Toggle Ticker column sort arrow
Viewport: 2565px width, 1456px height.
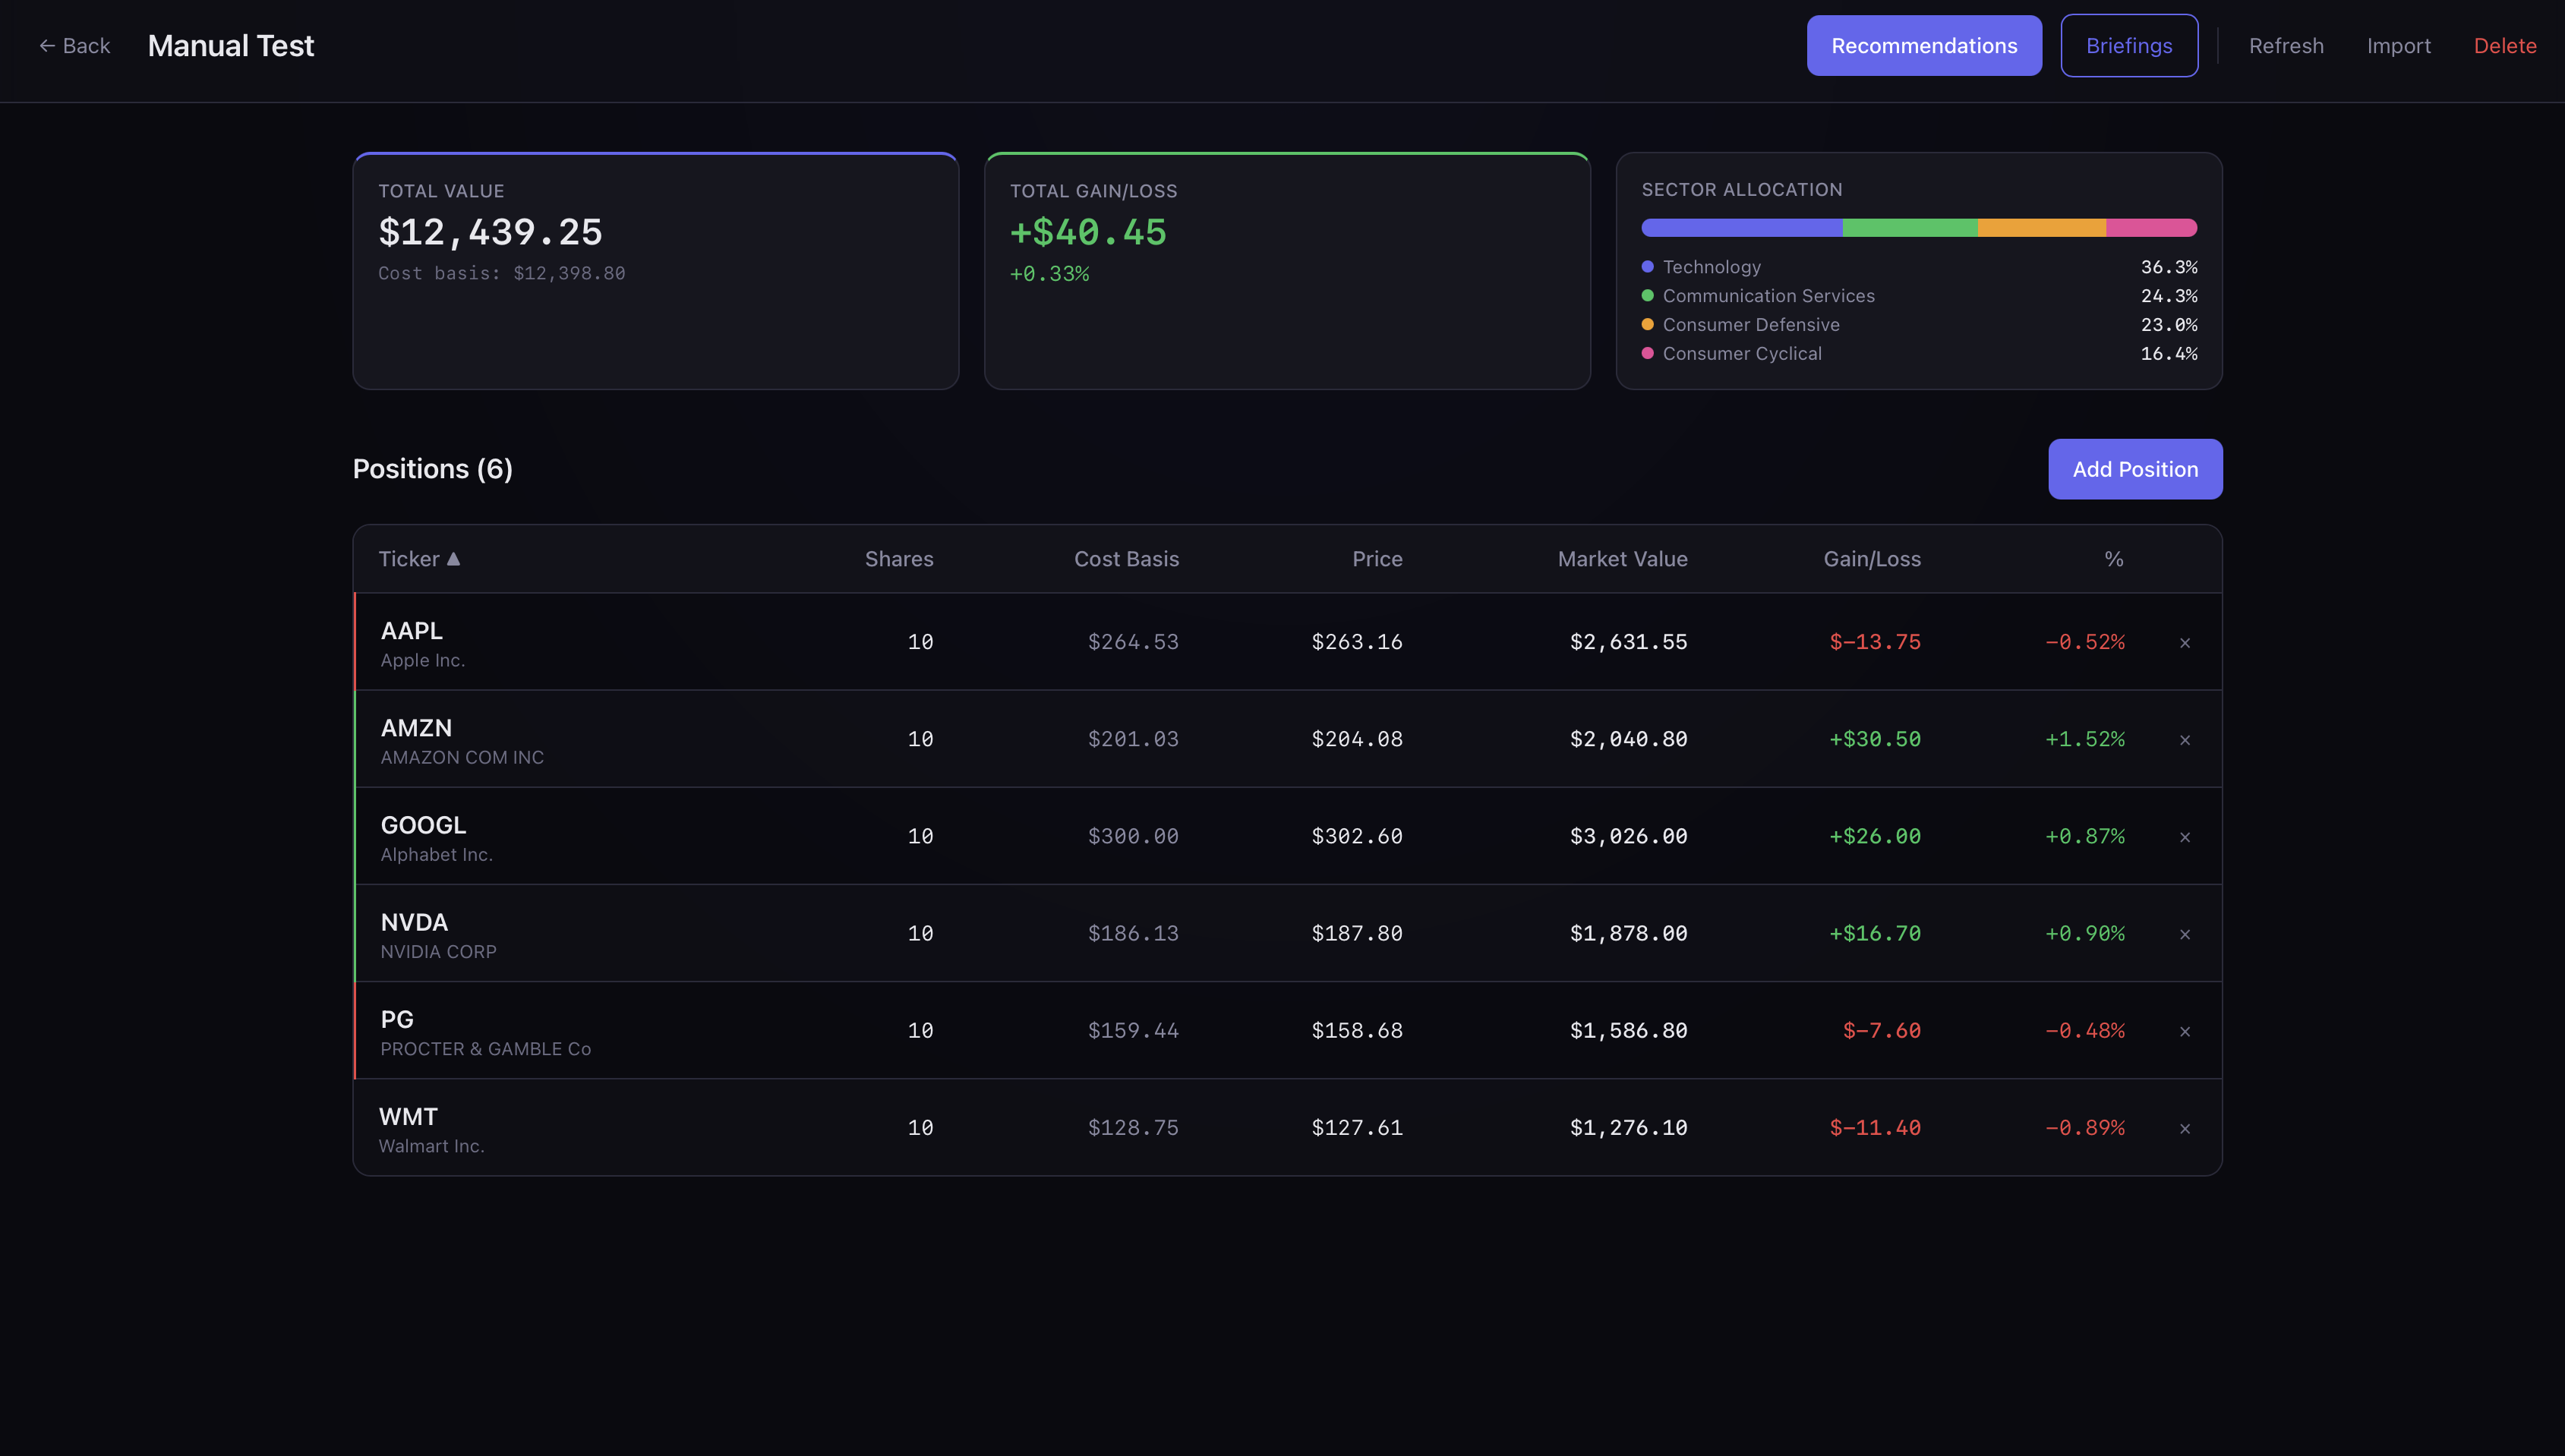coord(453,559)
